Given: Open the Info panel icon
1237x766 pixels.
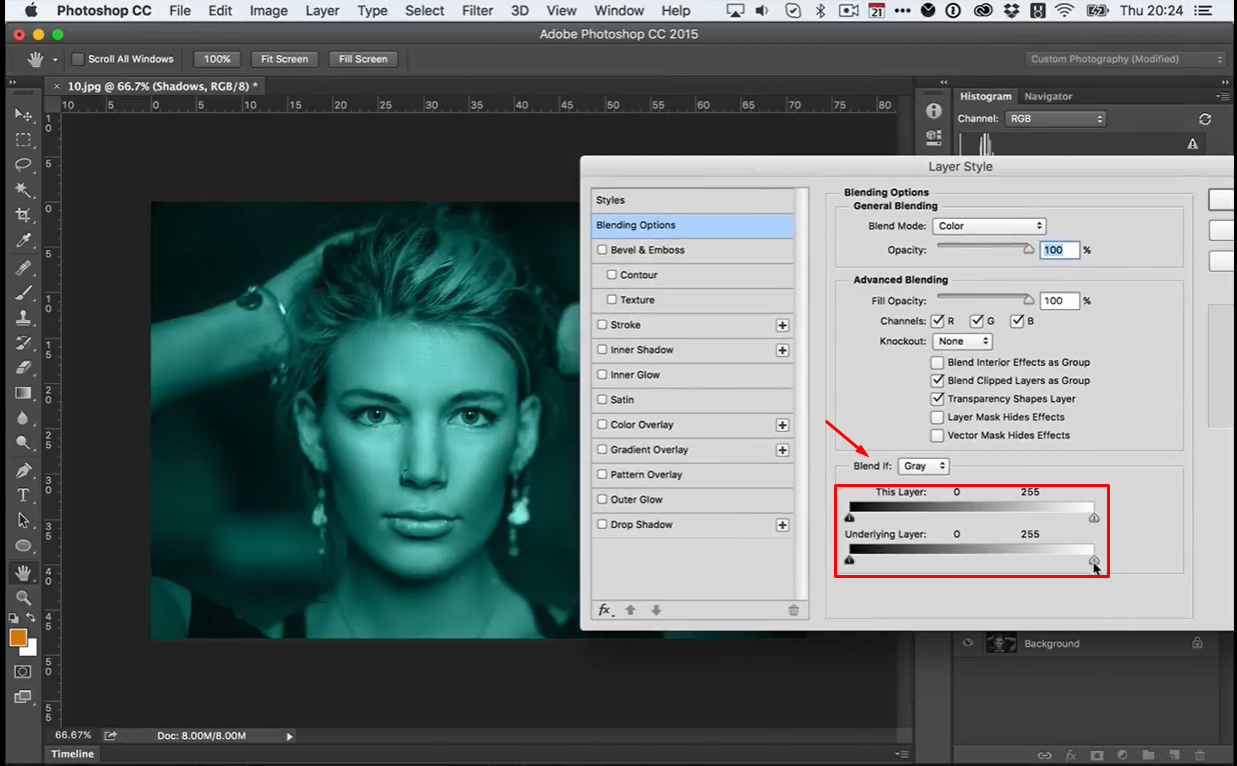Looking at the screenshot, I should tap(933, 111).
